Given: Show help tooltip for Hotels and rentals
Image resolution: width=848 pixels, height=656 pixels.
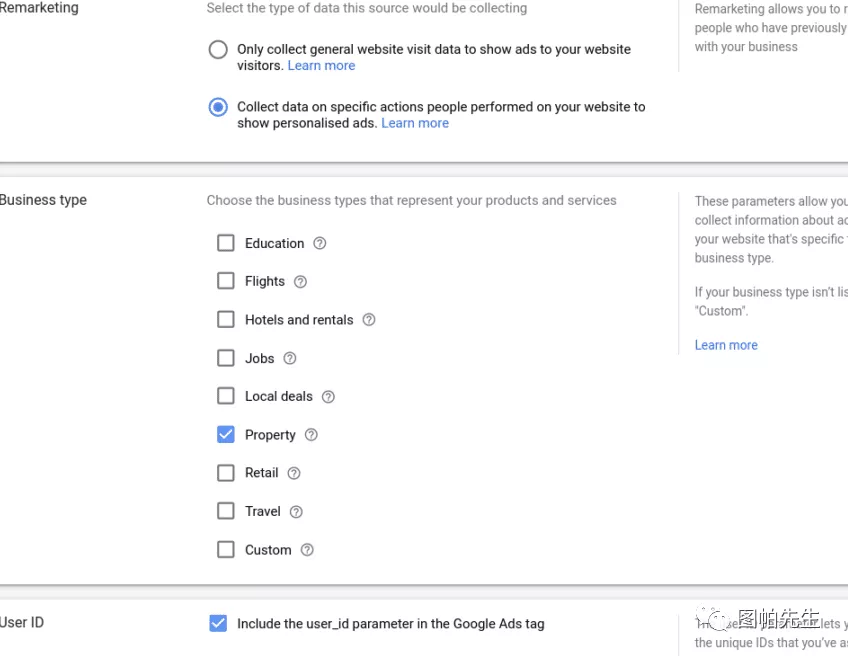Looking at the screenshot, I should click(x=369, y=320).
